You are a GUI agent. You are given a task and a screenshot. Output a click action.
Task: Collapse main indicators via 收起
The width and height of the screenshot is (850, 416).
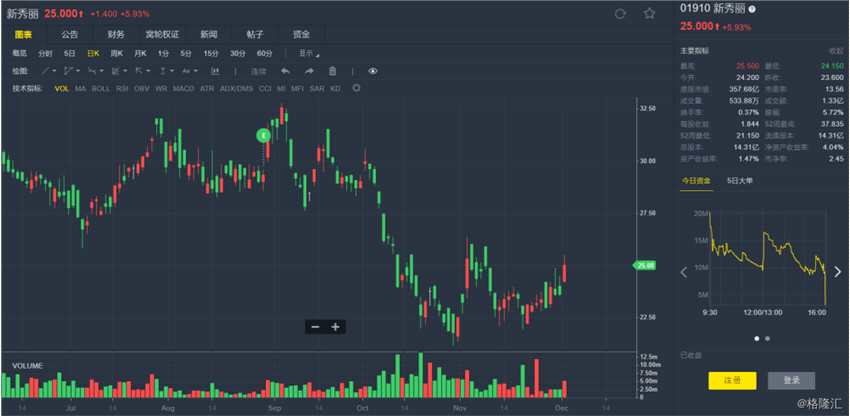click(x=835, y=50)
